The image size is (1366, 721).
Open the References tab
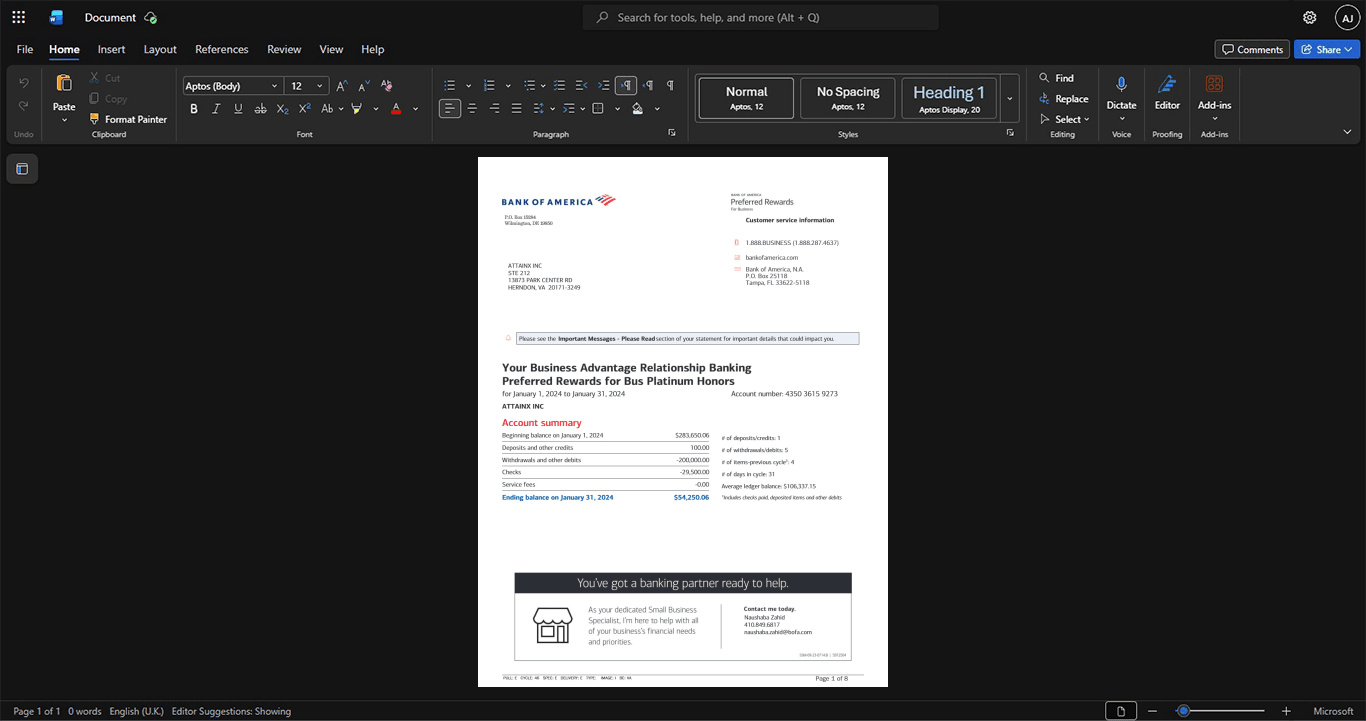pyautogui.click(x=221, y=49)
